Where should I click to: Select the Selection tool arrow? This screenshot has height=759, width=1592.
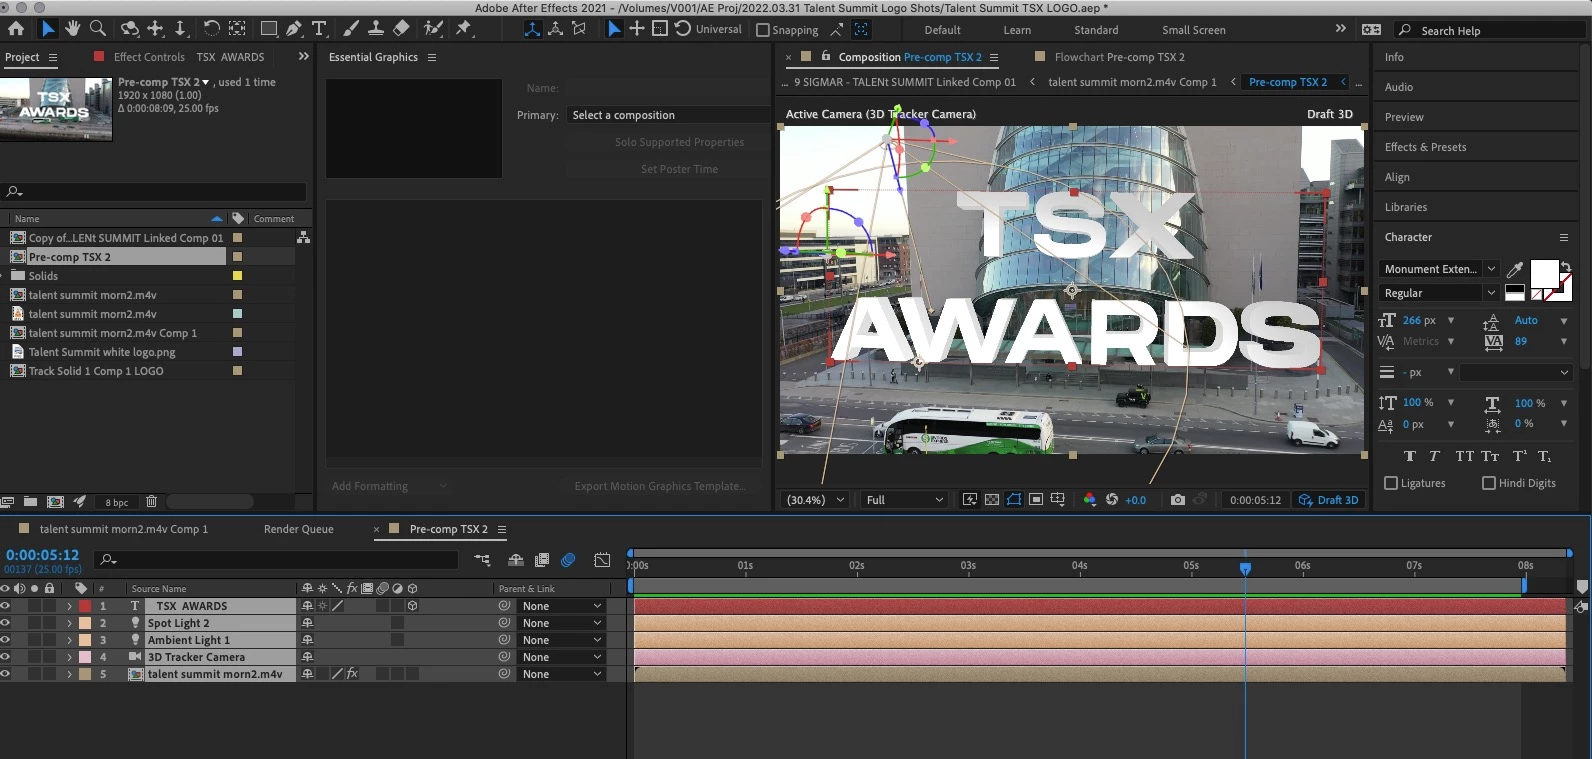click(48, 28)
